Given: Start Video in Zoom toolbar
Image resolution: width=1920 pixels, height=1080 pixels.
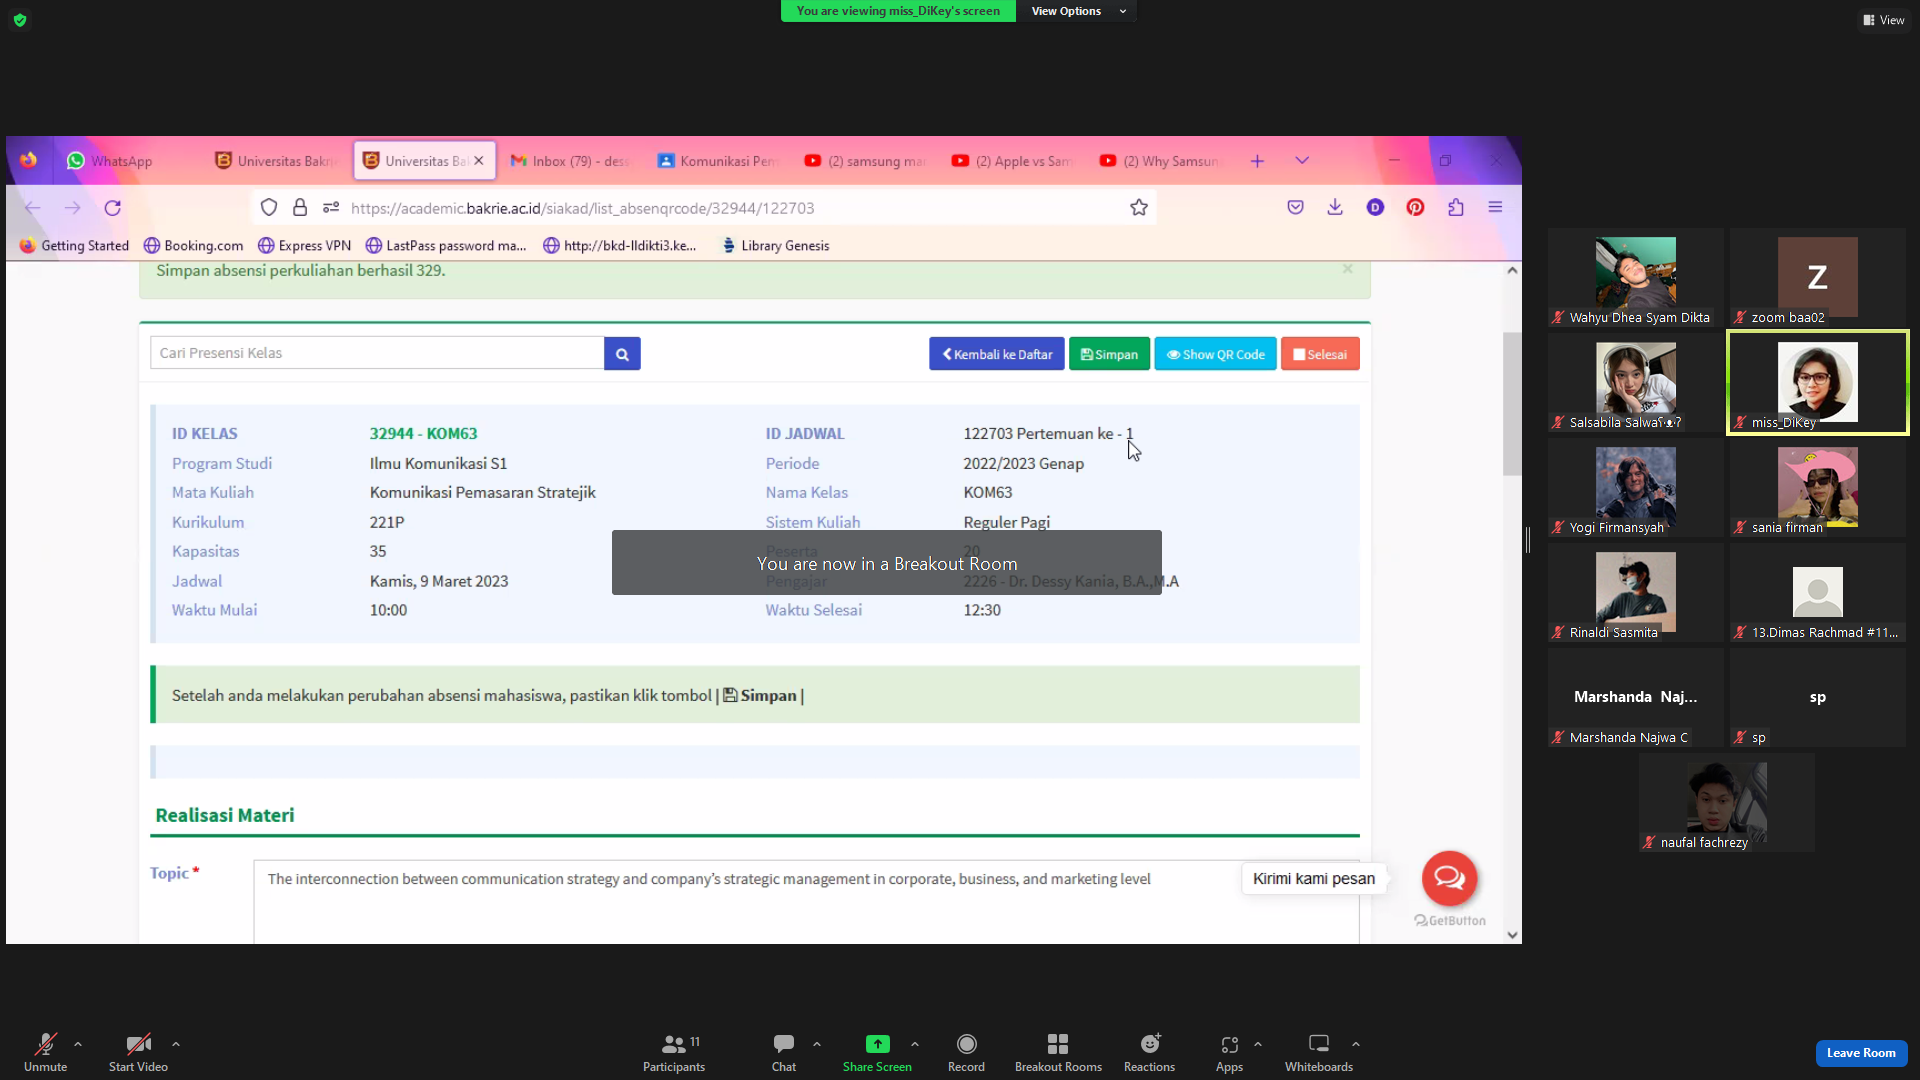Looking at the screenshot, I should point(138,1051).
